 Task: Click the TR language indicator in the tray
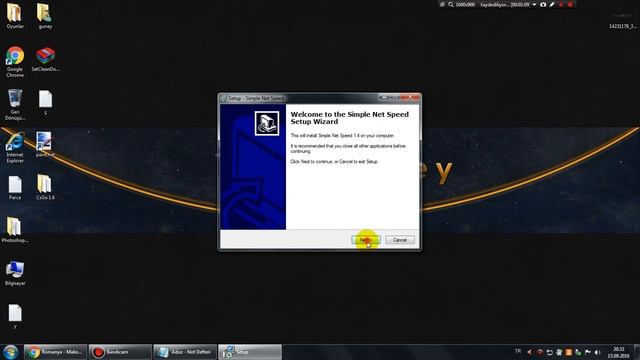[518, 351]
